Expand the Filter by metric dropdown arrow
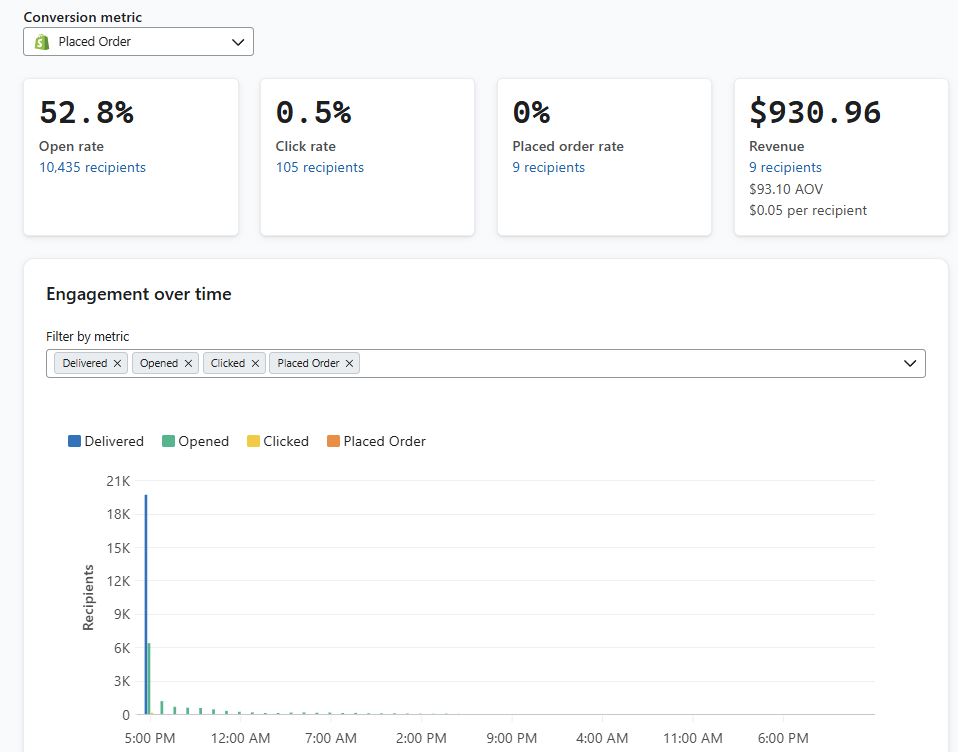Image resolution: width=958 pixels, height=752 pixels. coord(910,363)
